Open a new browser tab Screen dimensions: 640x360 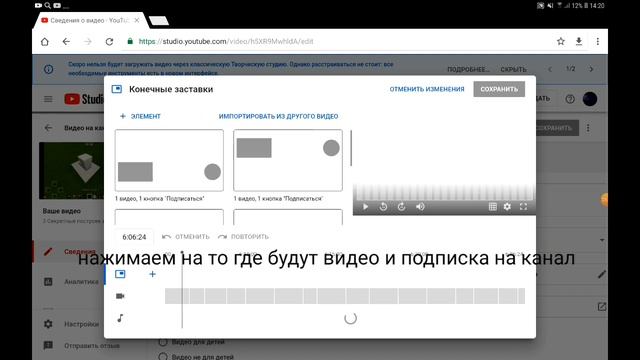click(x=159, y=20)
